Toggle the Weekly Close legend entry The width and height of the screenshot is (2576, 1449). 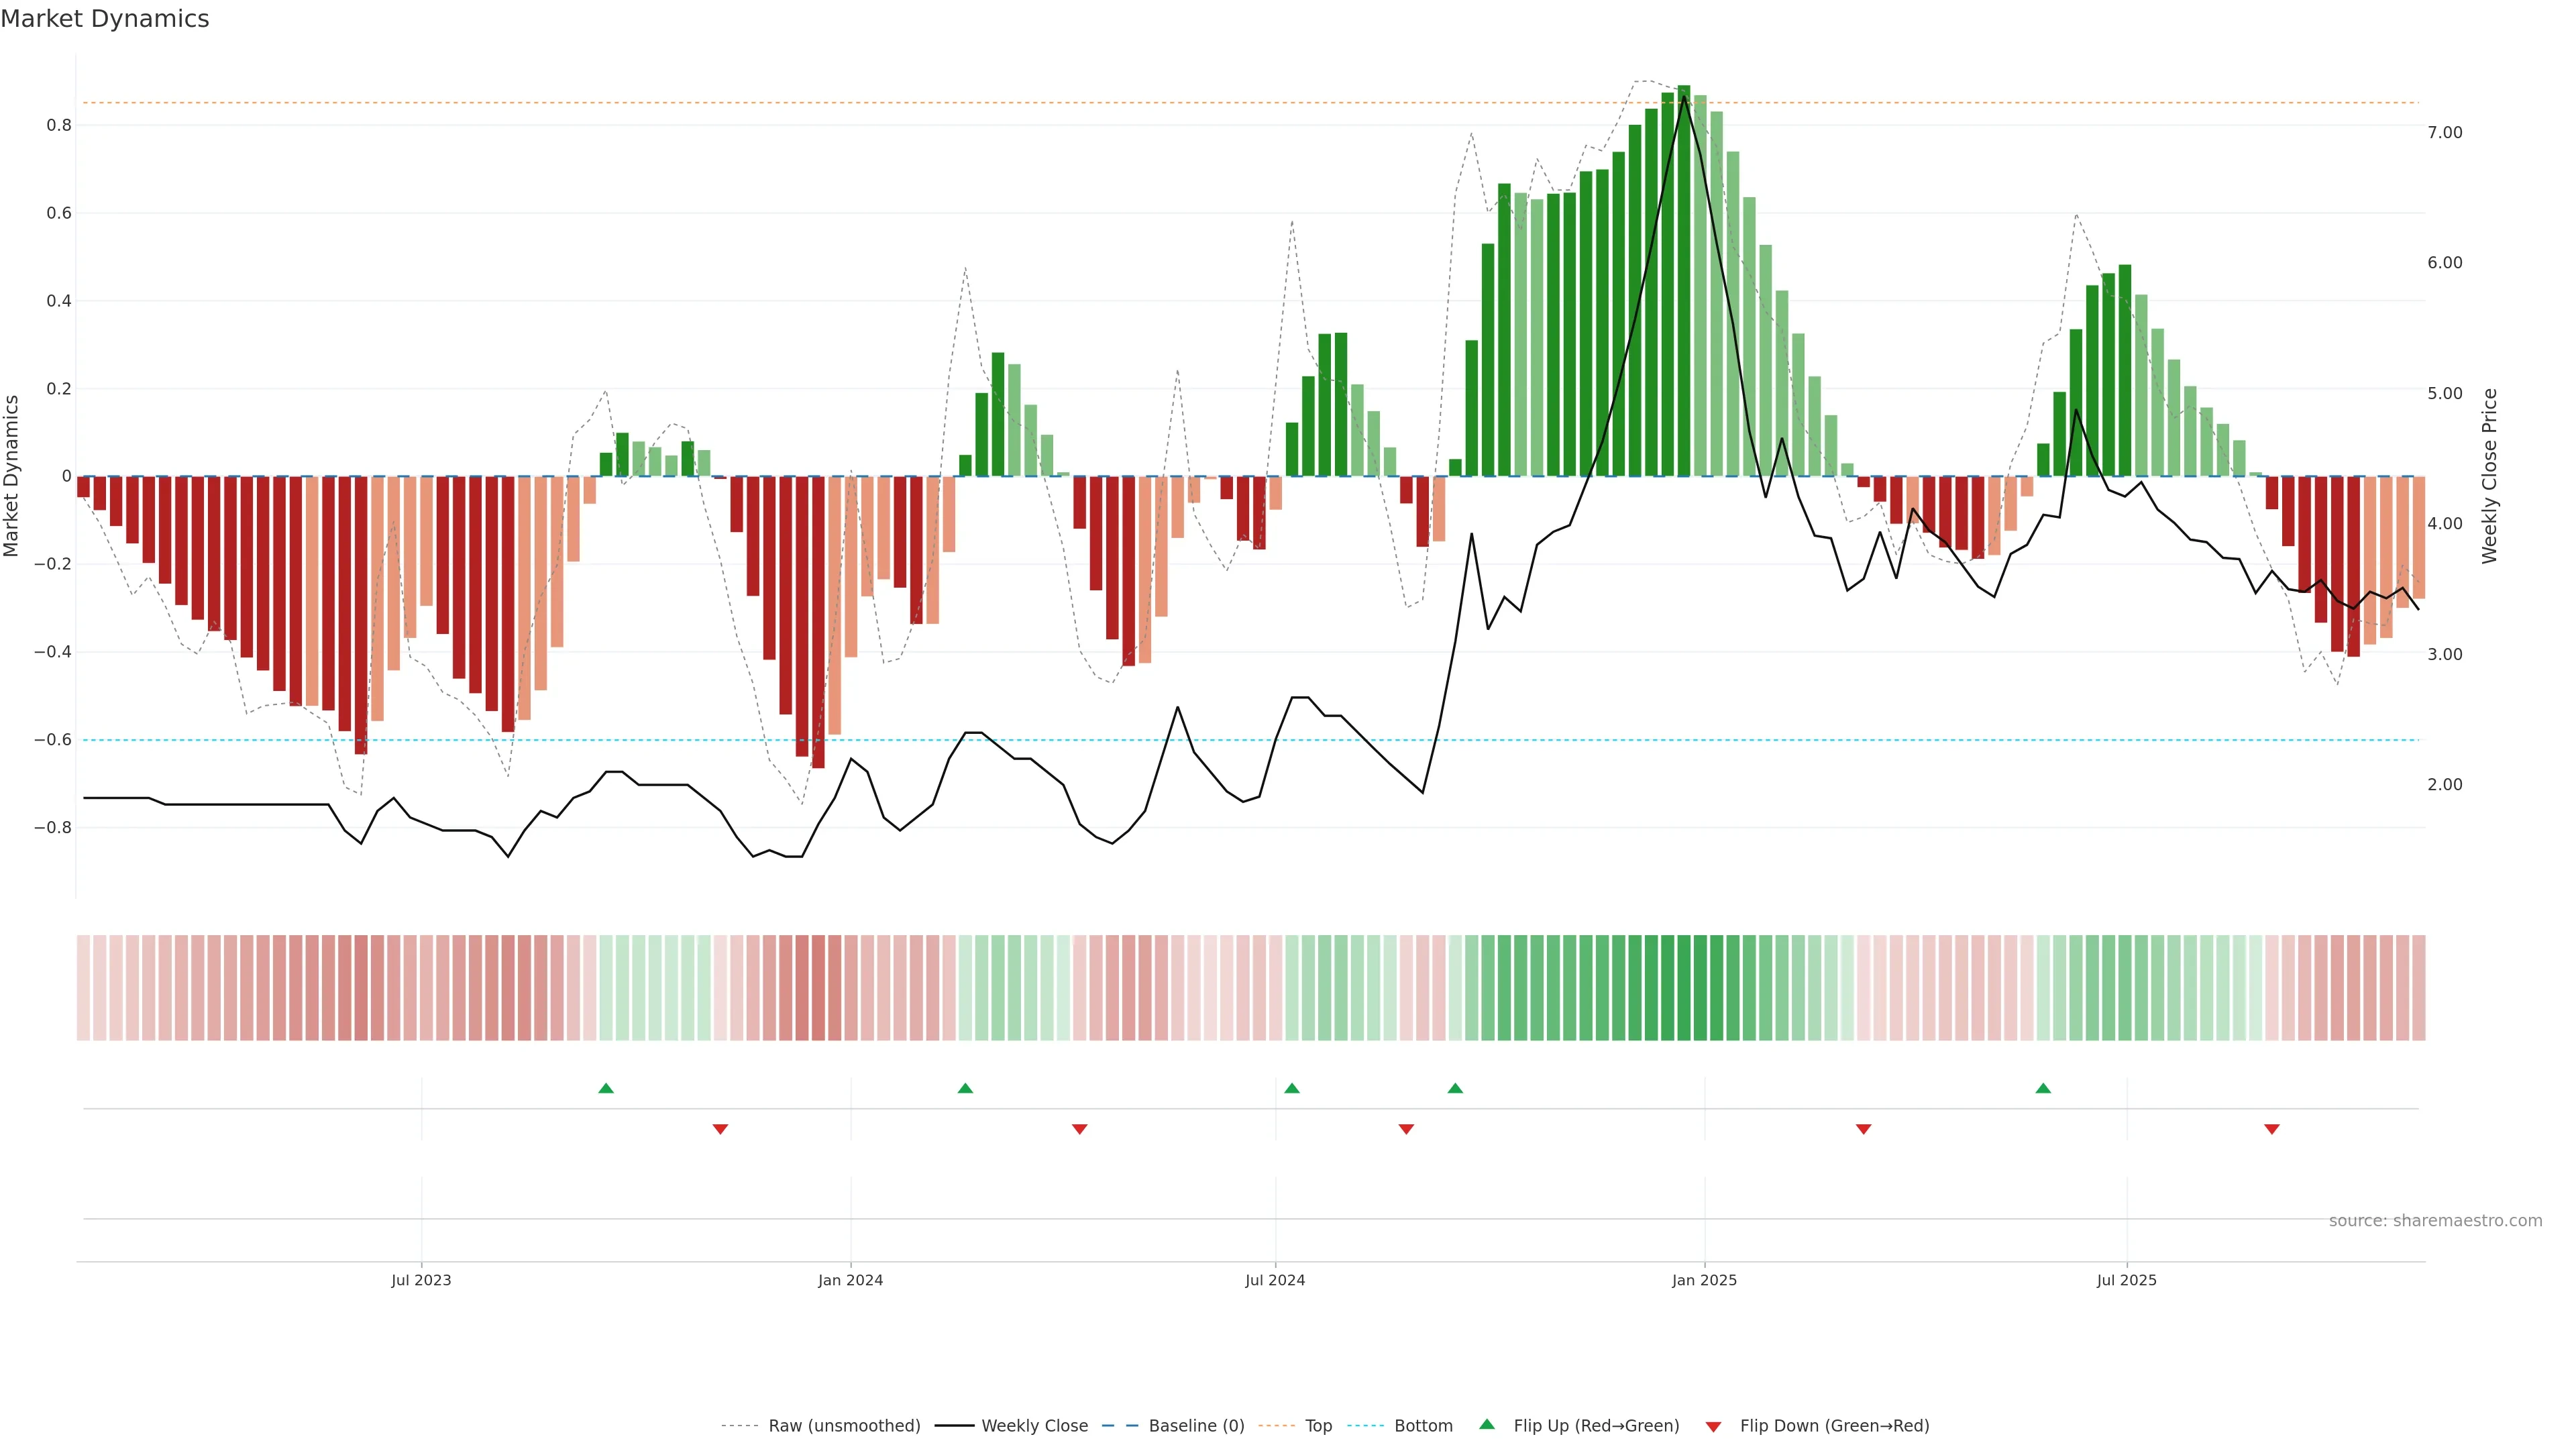coord(1034,1426)
